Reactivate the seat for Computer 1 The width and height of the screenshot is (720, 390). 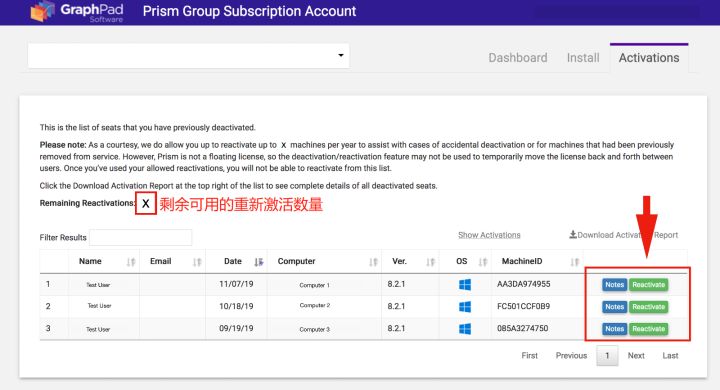[x=648, y=285]
